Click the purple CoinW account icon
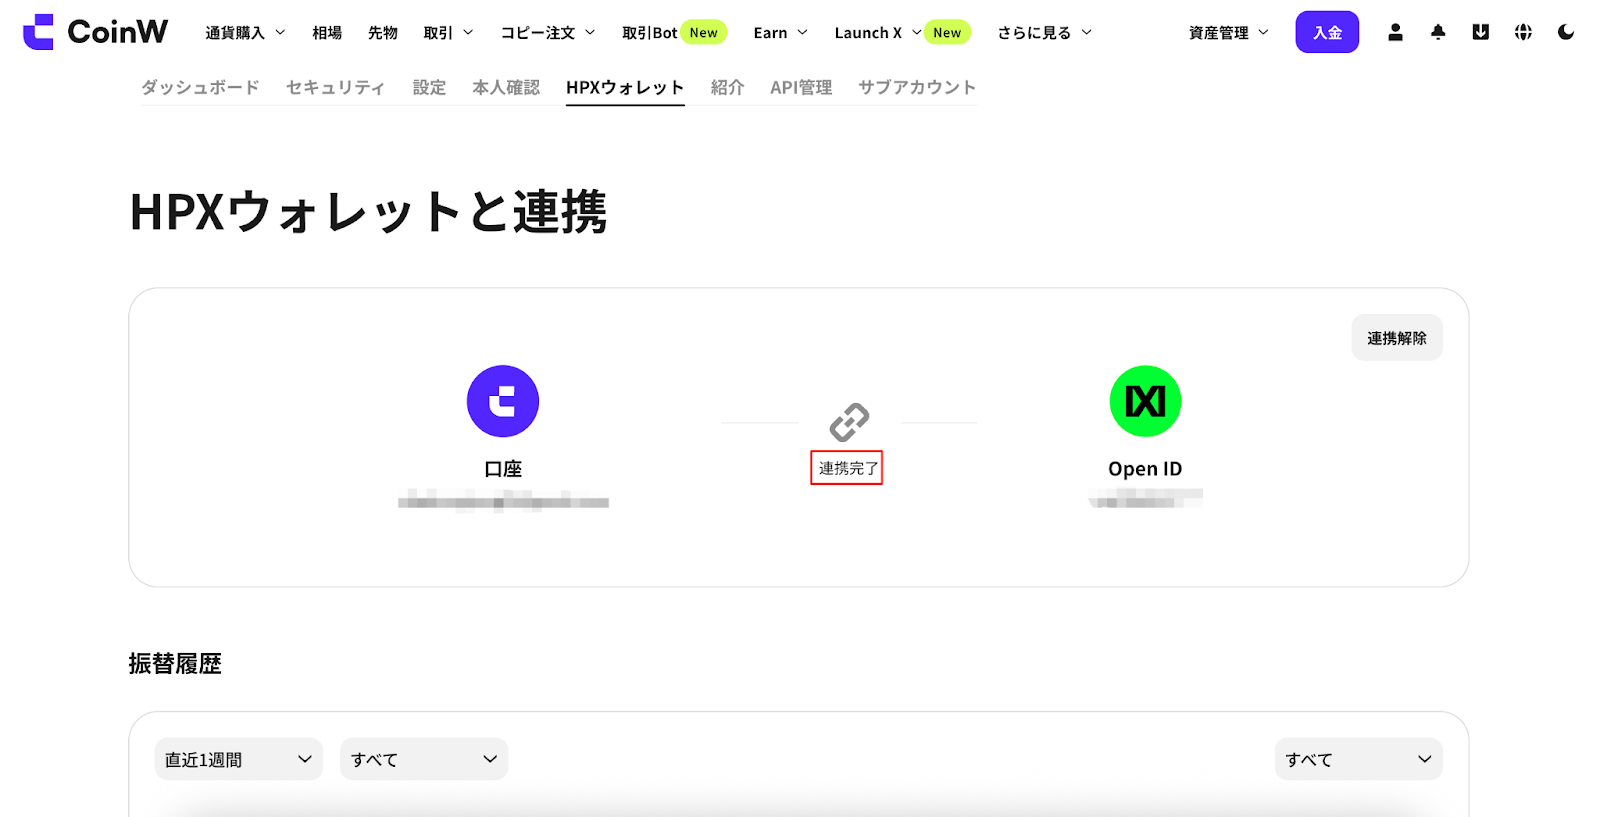1600x817 pixels. [503, 401]
